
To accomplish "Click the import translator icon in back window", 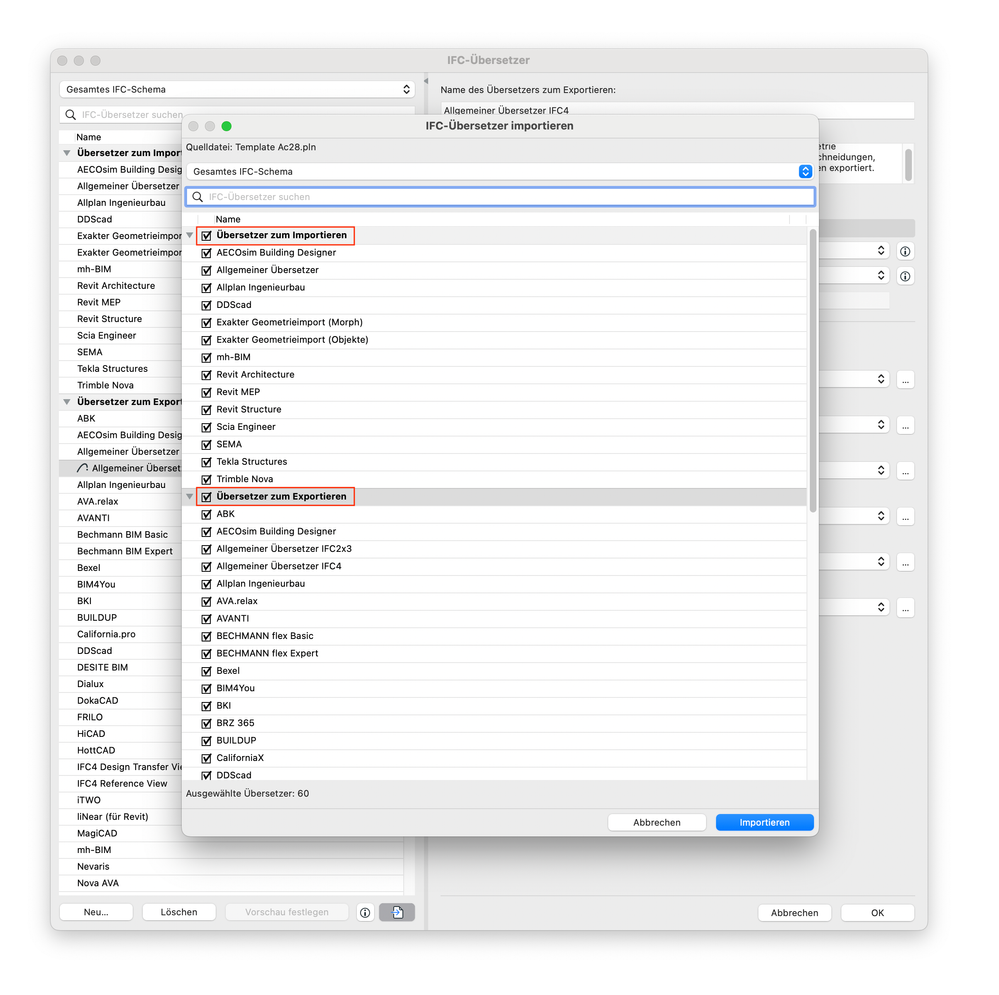I will tap(396, 912).
